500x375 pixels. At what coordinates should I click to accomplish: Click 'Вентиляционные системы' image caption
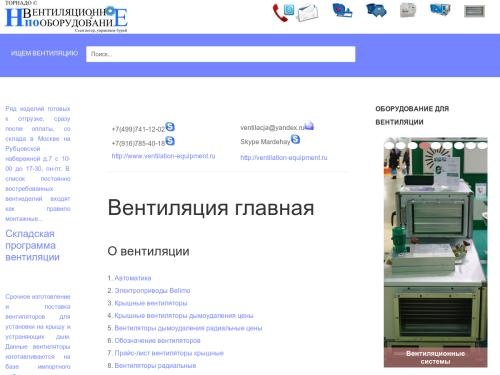click(x=435, y=358)
